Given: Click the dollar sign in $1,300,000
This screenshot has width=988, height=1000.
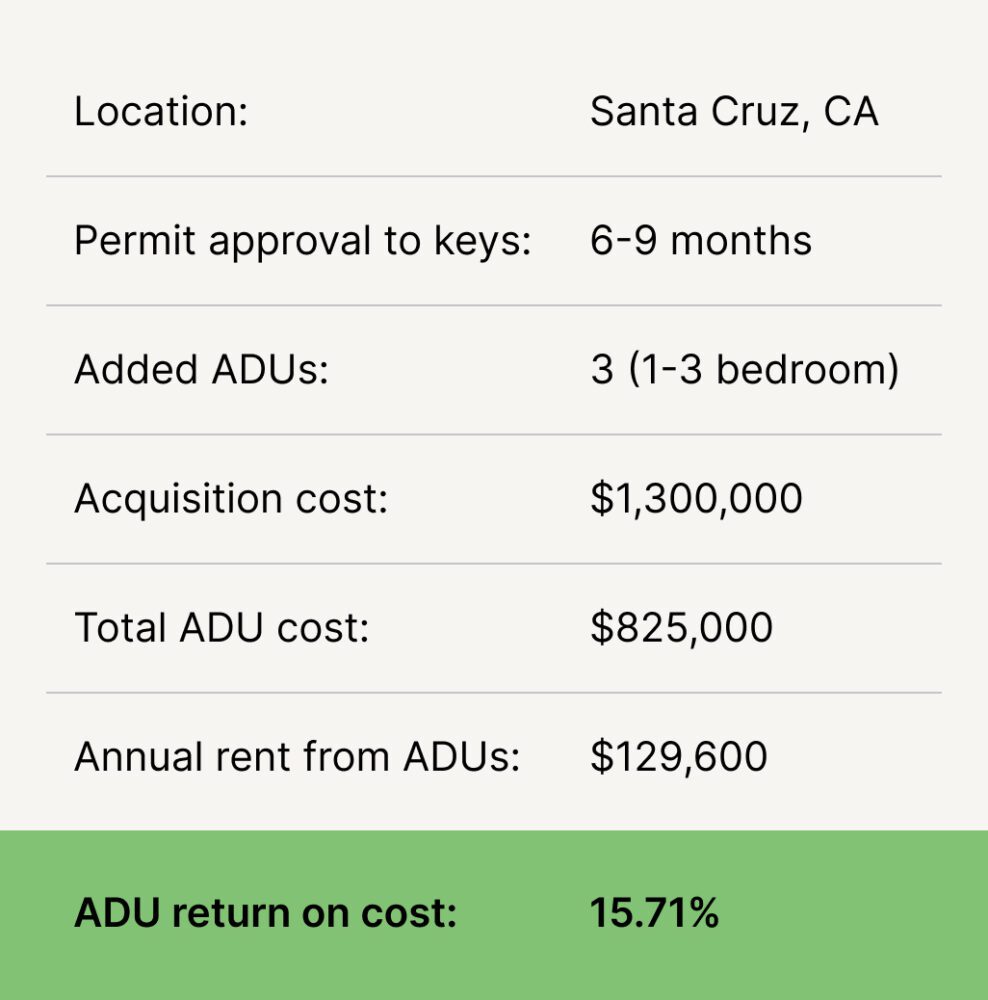Looking at the screenshot, I should point(601,499).
